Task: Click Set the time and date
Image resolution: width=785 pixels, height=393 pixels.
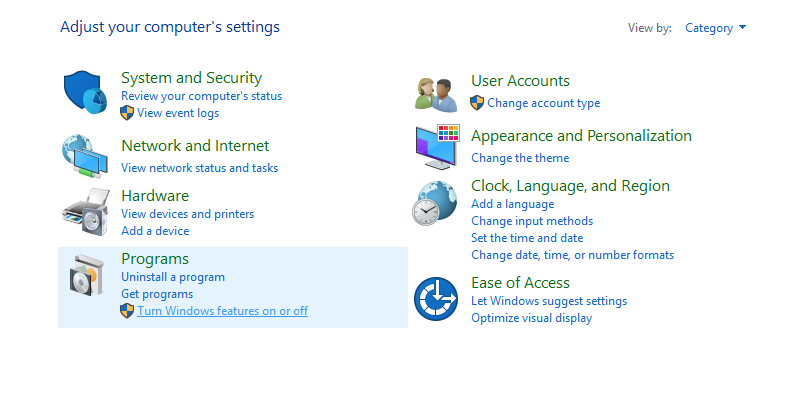Action: 527,238
